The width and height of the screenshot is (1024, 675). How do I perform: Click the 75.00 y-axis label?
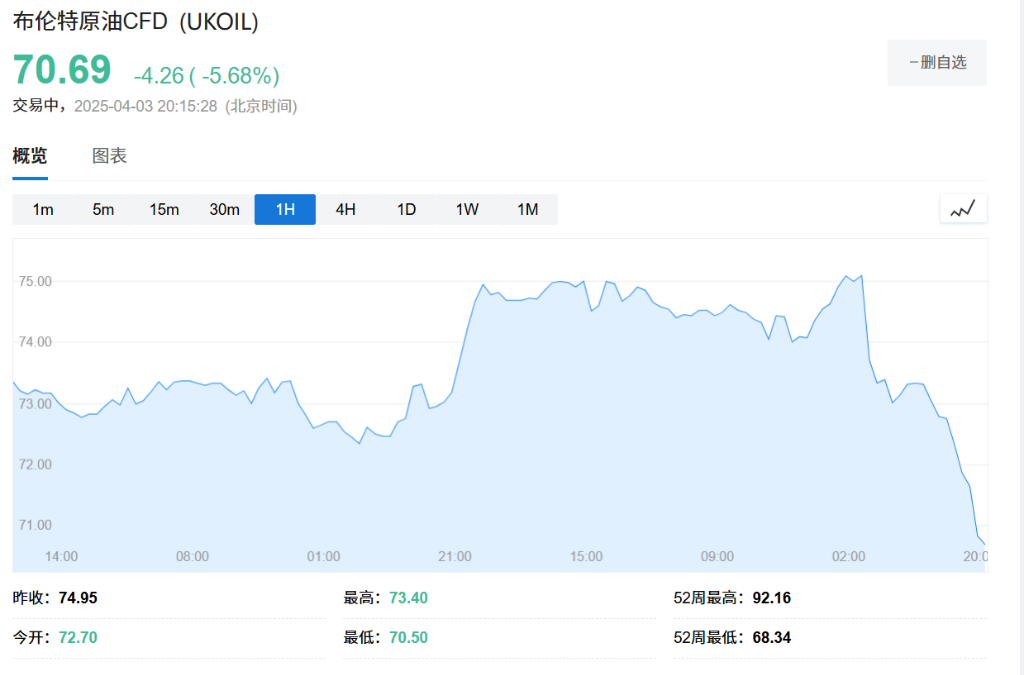pos(35,281)
